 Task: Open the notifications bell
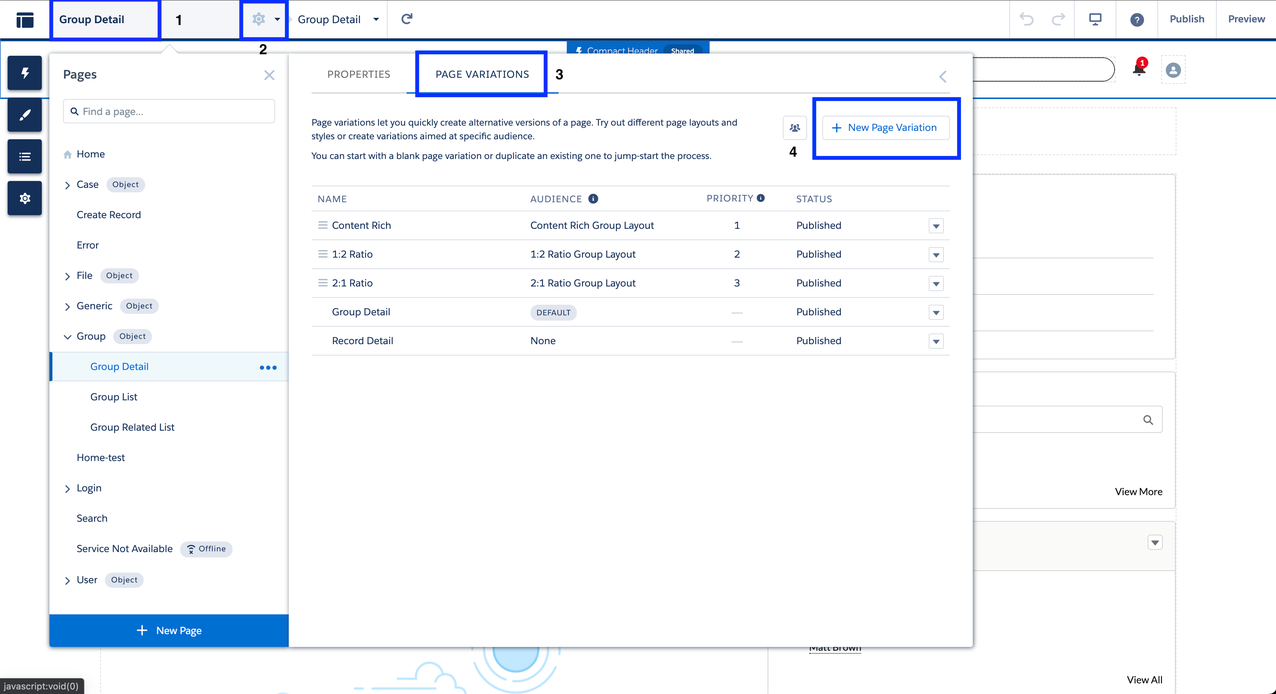pyautogui.click(x=1139, y=69)
